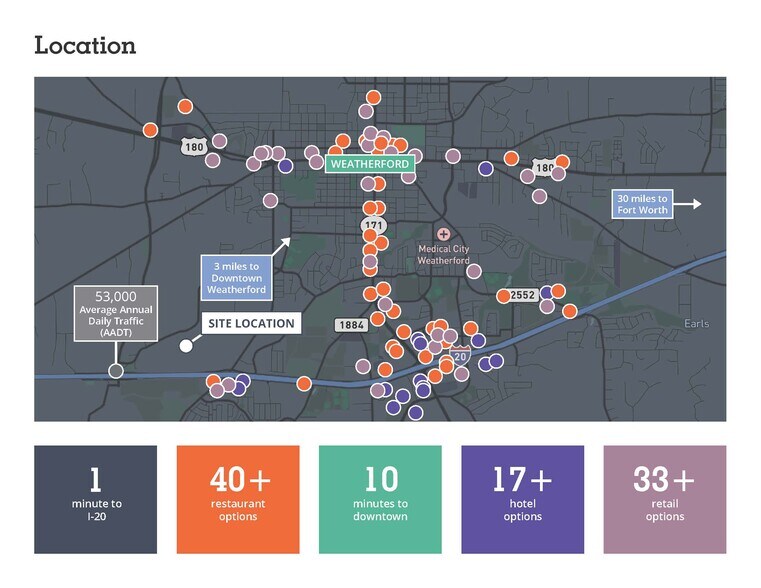Click the Medical City Weatherford hospital cross icon
The height and width of the screenshot is (588, 761).
pyautogui.click(x=443, y=234)
